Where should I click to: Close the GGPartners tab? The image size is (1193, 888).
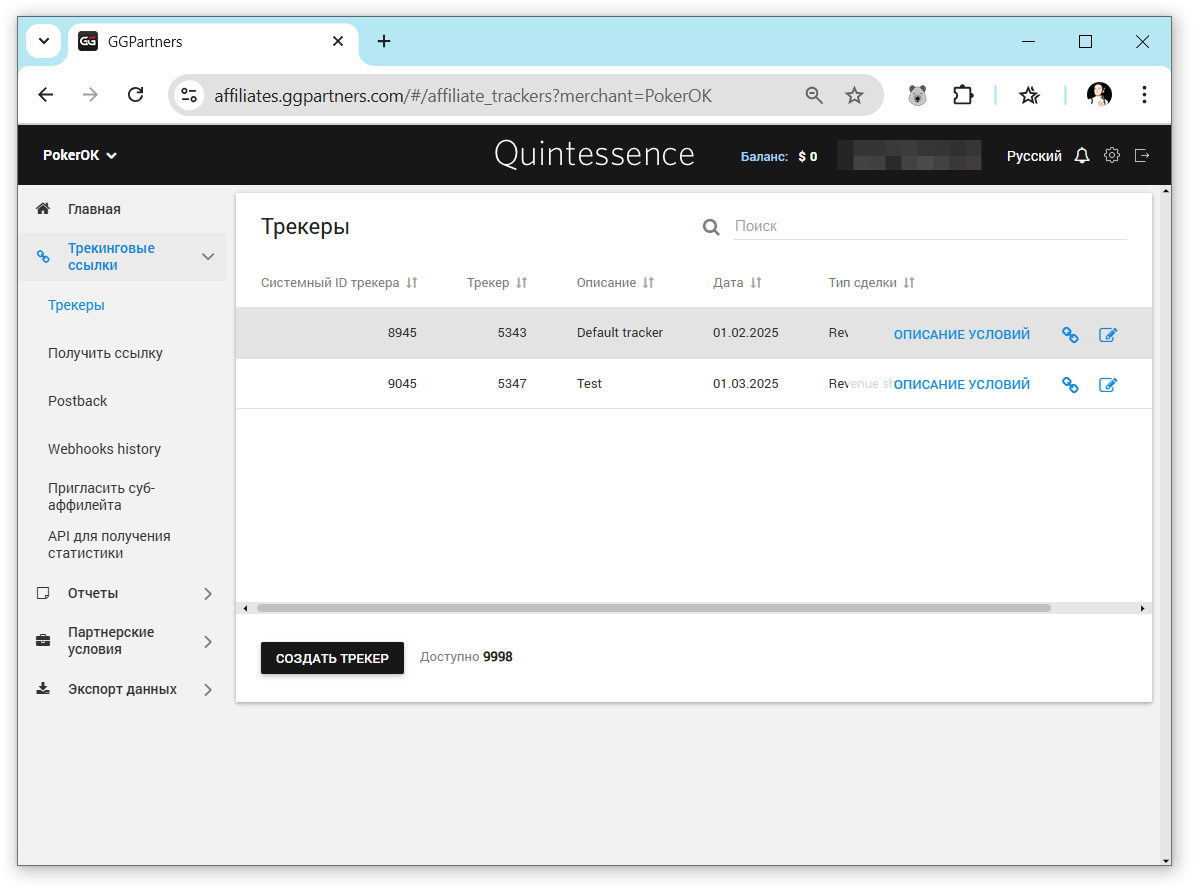pos(338,41)
